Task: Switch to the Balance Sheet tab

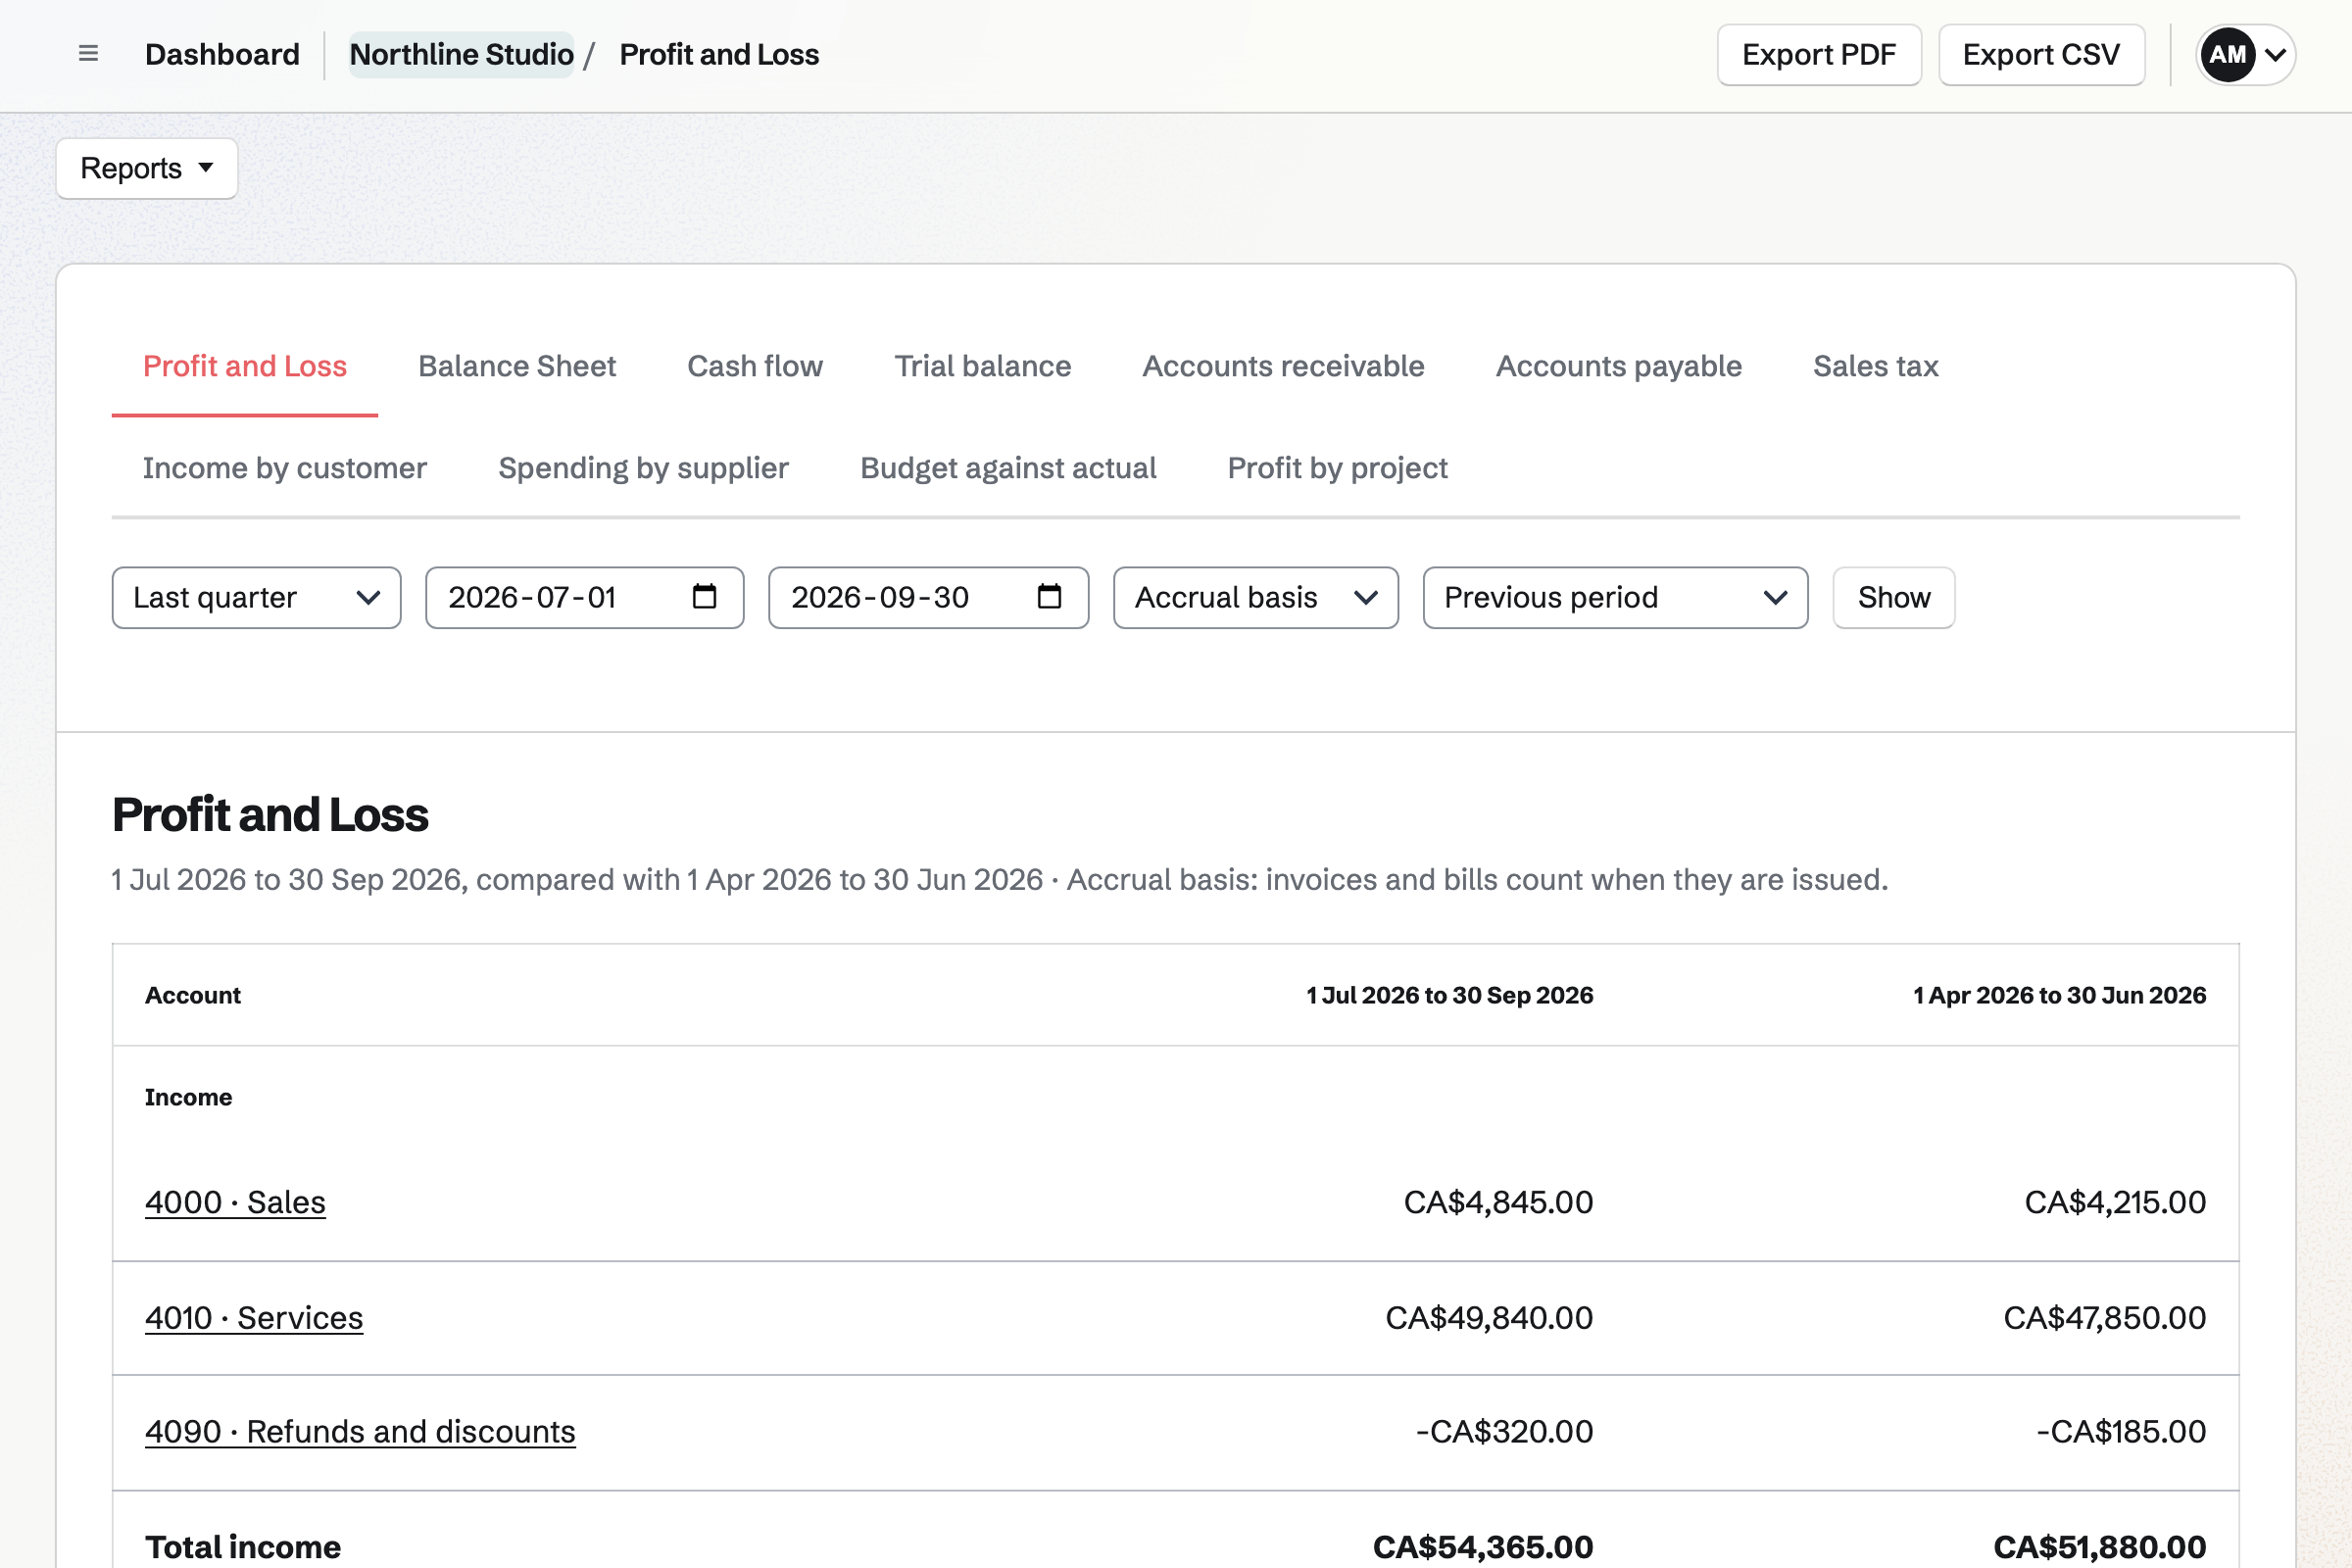Action: (517, 366)
